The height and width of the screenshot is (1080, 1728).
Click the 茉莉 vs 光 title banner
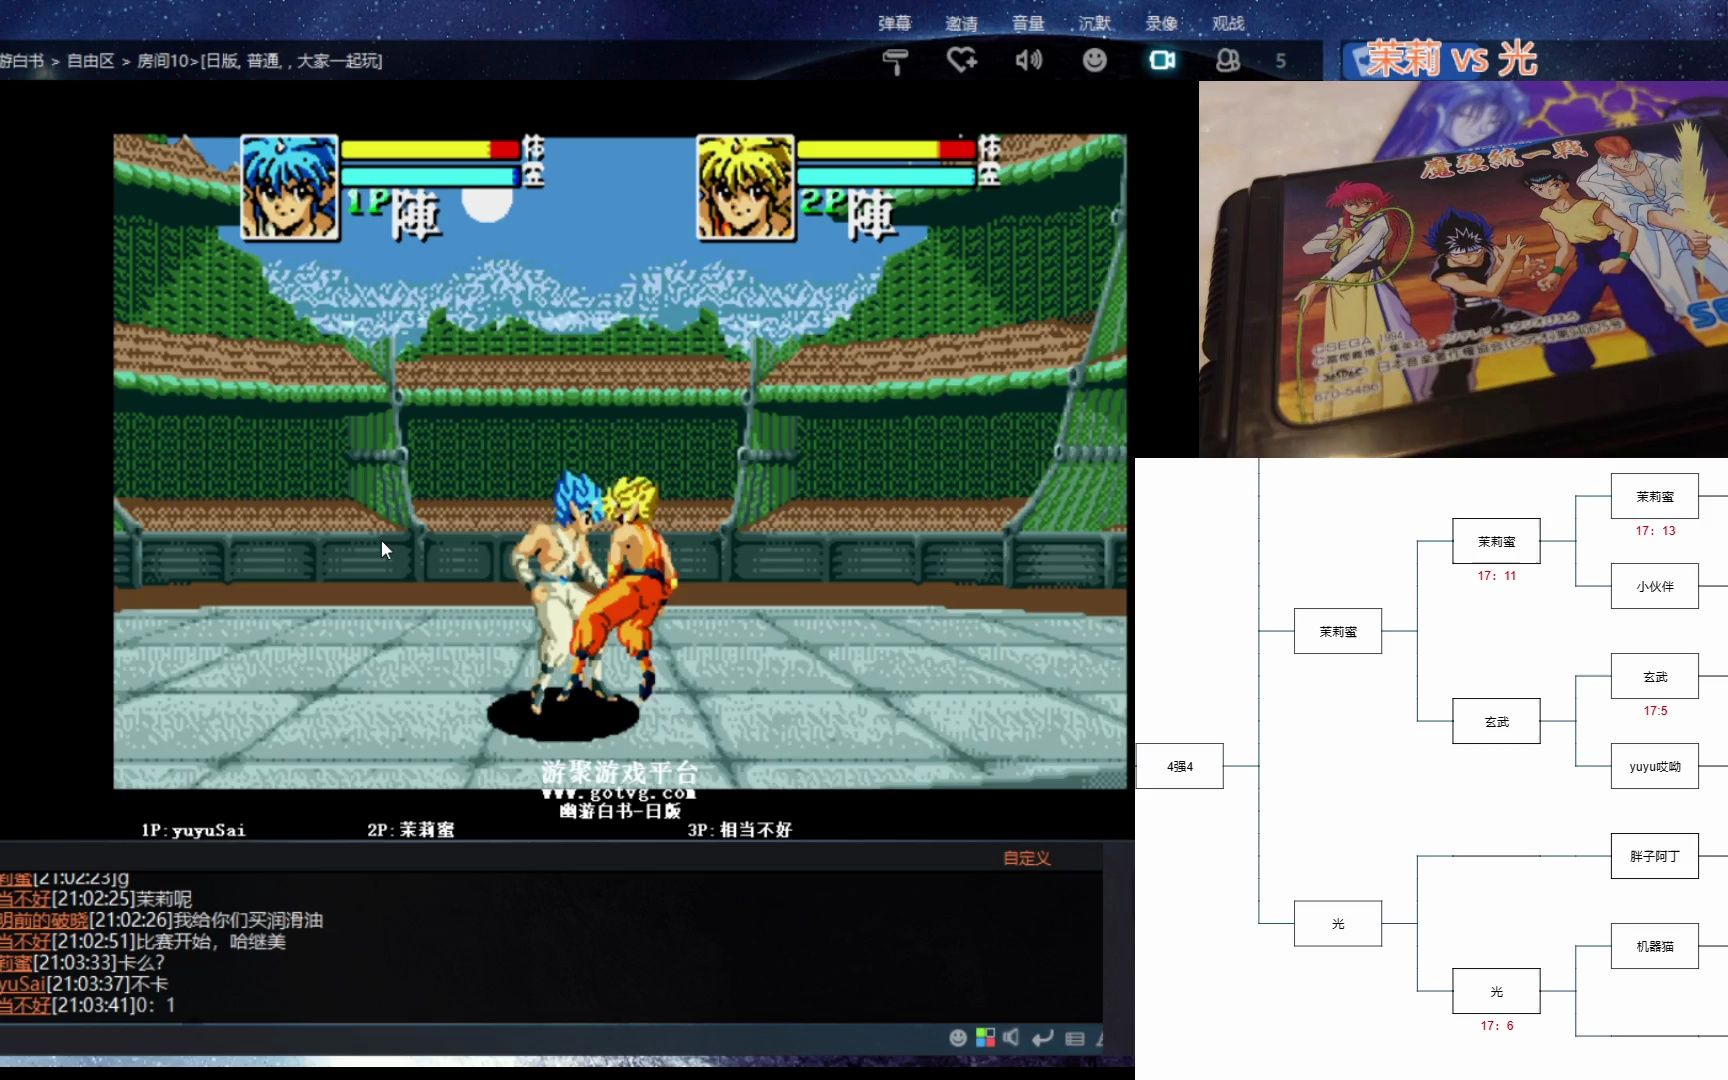[1450, 59]
